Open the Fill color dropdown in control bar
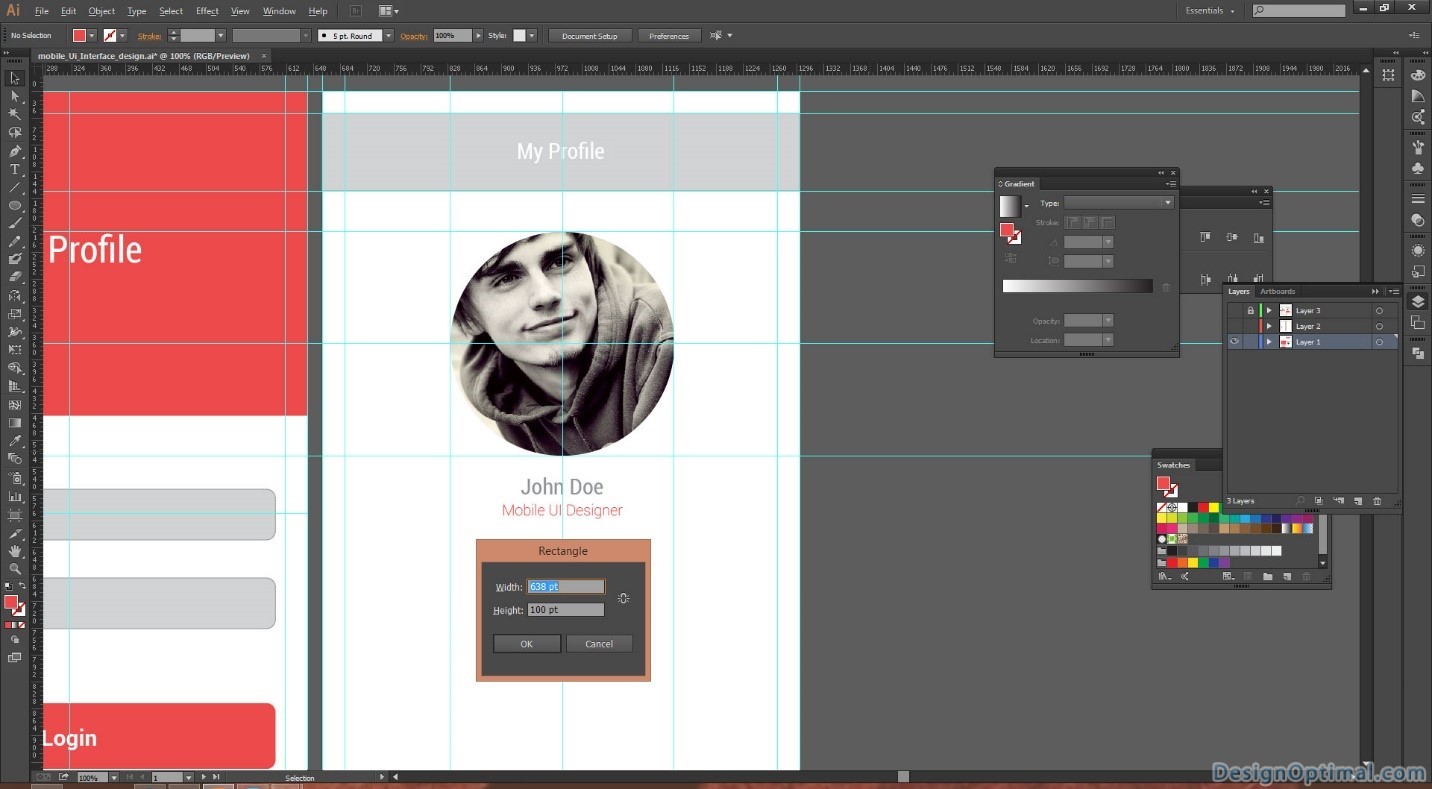The width and height of the screenshot is (1432, 789). click(x=92, y=35)
